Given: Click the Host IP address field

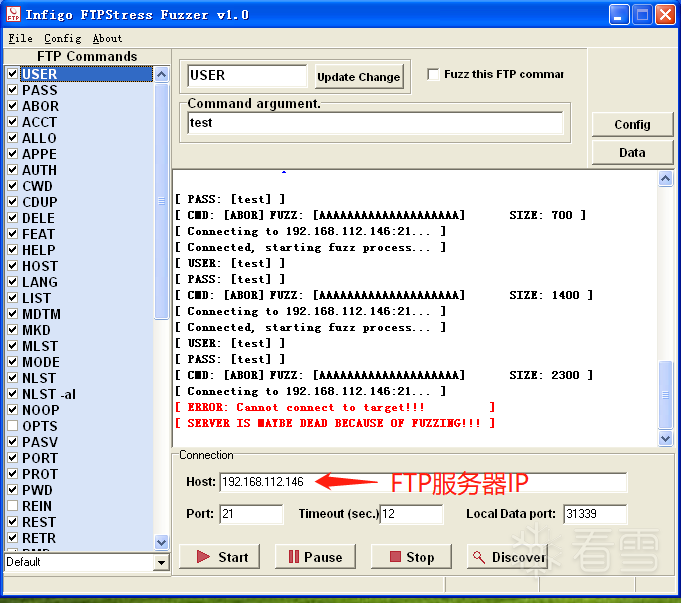Looking at the screenshot, I should click(x=423, y=482).
